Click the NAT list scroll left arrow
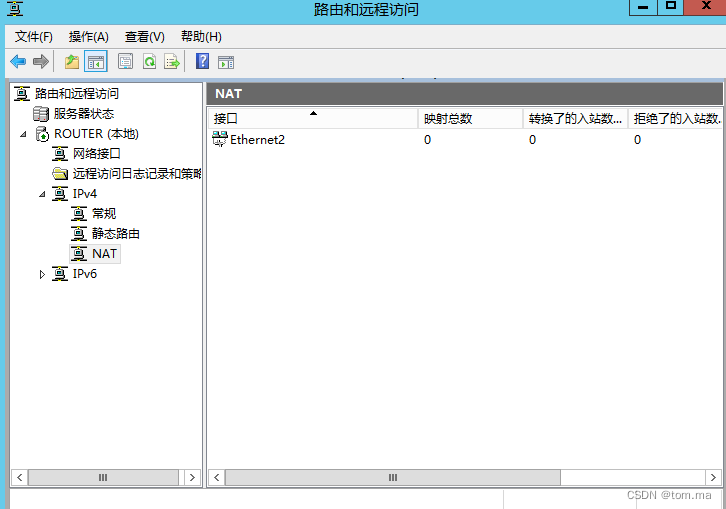The width and height of the screenshot is (726, 509). click(217, 477)
